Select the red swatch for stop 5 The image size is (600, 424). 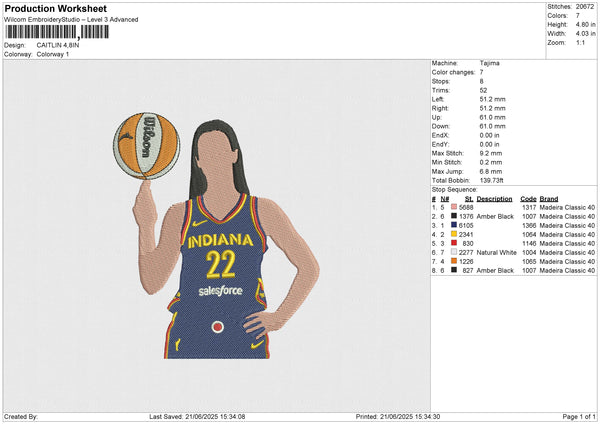tap(454, 243)
